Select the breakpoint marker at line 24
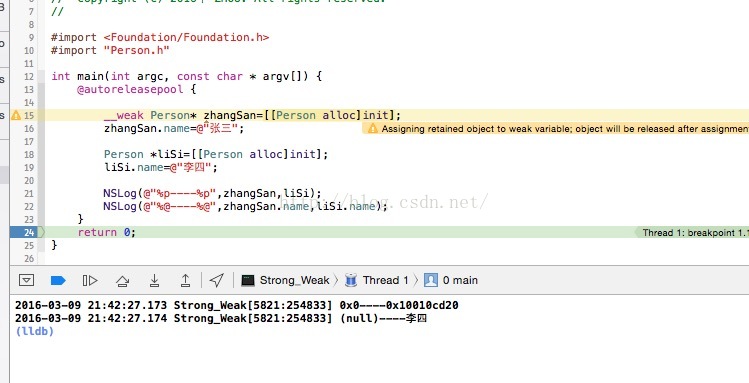Viewport: 749px width, 383px height. (27, 232)
